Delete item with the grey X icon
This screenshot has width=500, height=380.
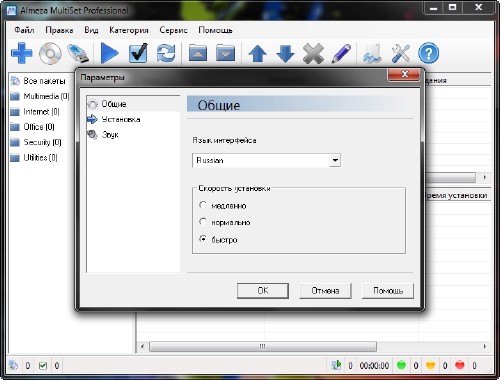(x=313, y=53)
